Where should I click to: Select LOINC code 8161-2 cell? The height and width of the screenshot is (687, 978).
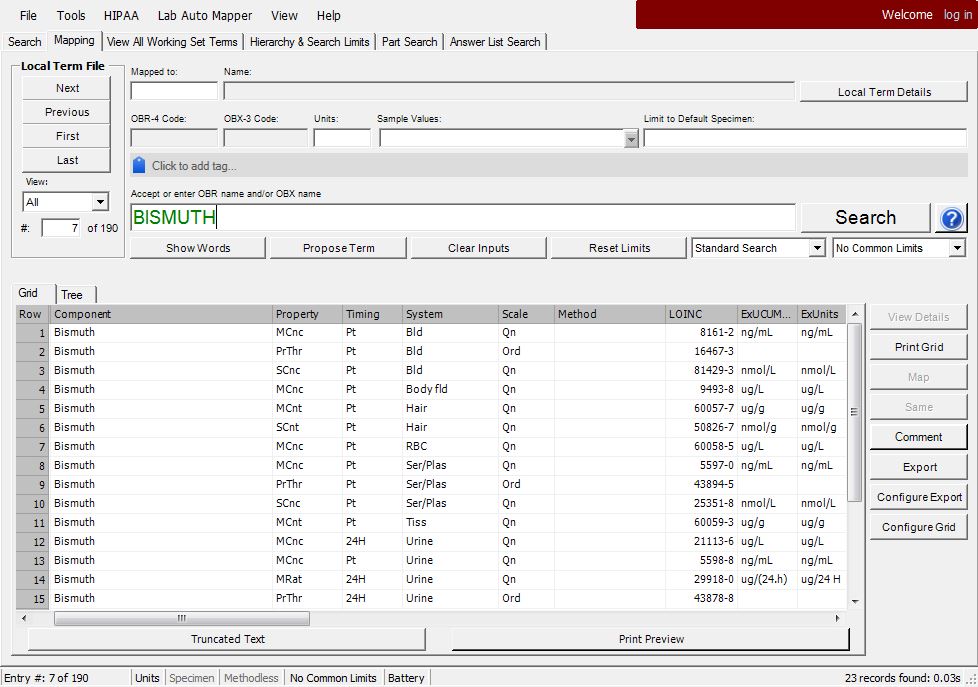click(701, 333)
